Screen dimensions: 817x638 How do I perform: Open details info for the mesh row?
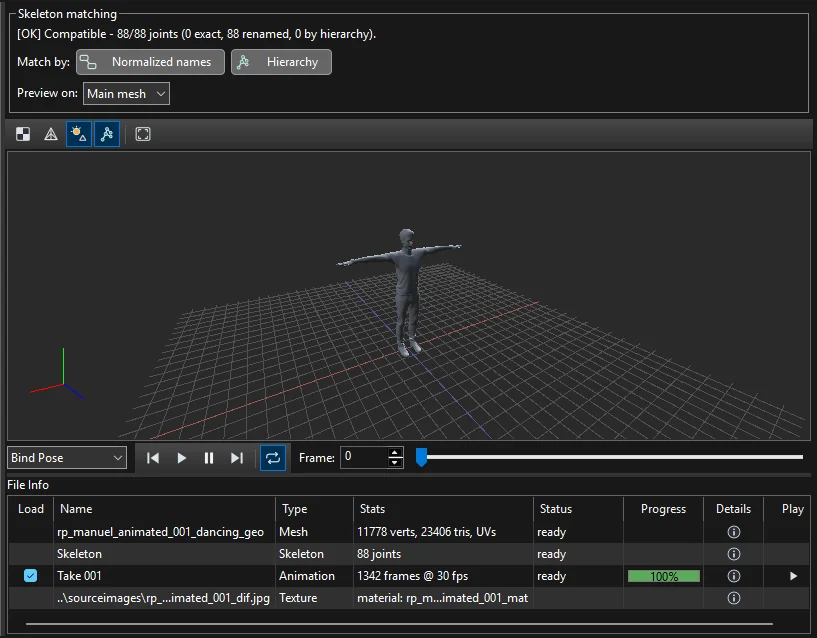[734, 532]
